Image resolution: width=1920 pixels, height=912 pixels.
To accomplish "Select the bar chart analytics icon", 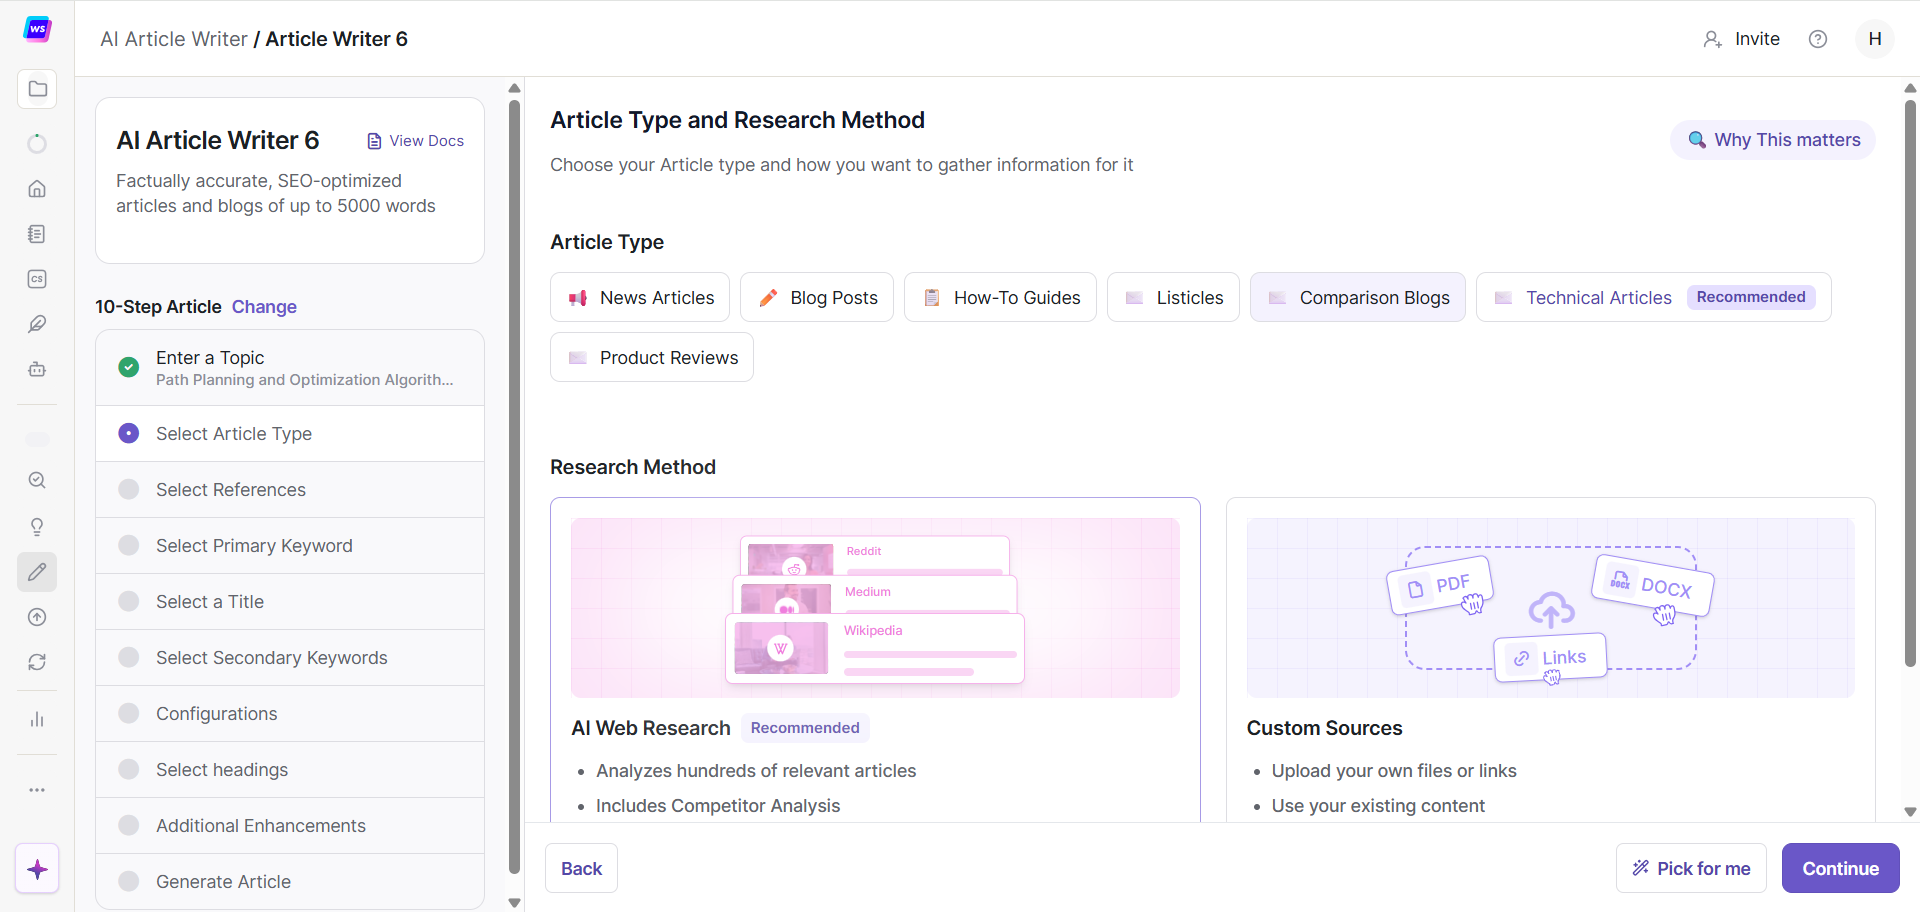I will [37, 718].
